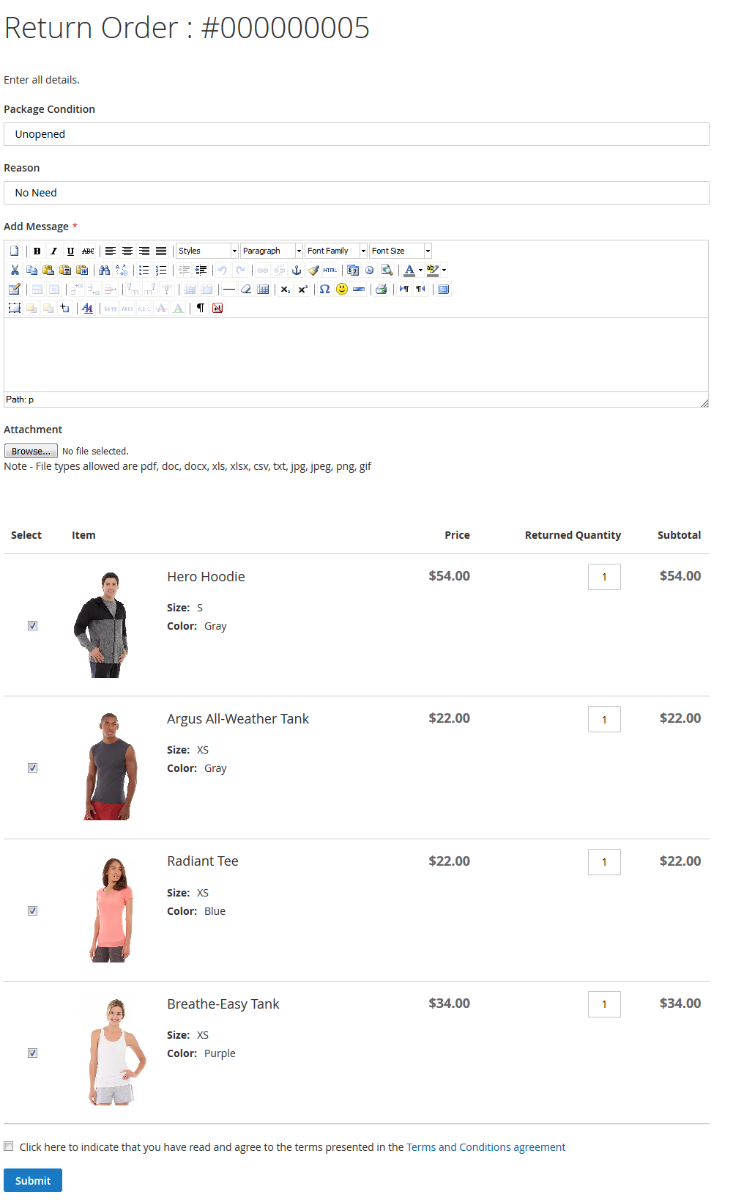The width and height of the screenshot is (733, 1200).
Task: Uncheck the Radiant Tee item checkbox
Action: pos(33,911)
